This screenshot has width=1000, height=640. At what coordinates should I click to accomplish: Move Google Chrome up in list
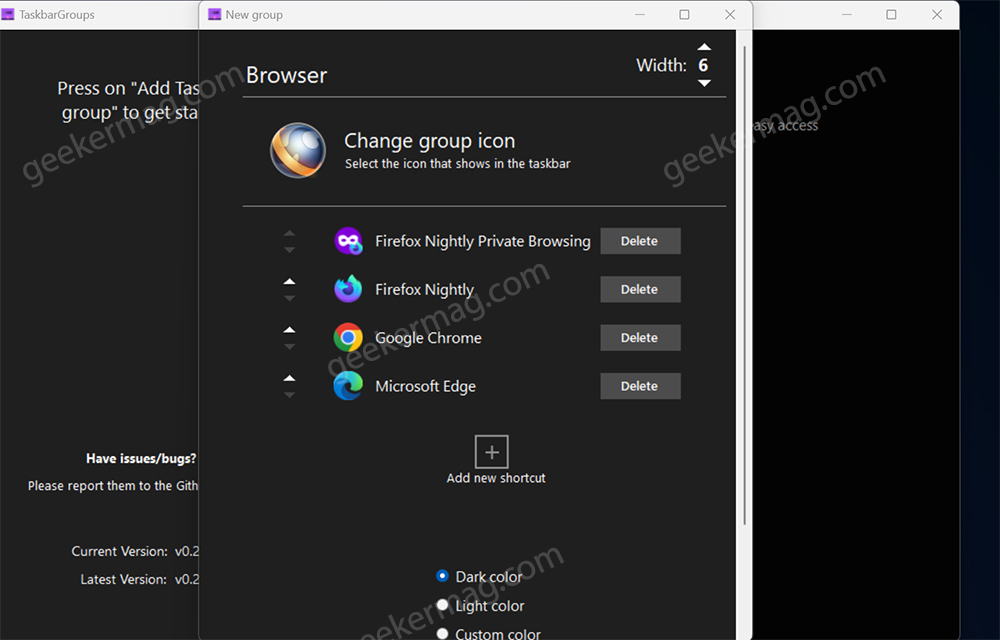[290, 330]
